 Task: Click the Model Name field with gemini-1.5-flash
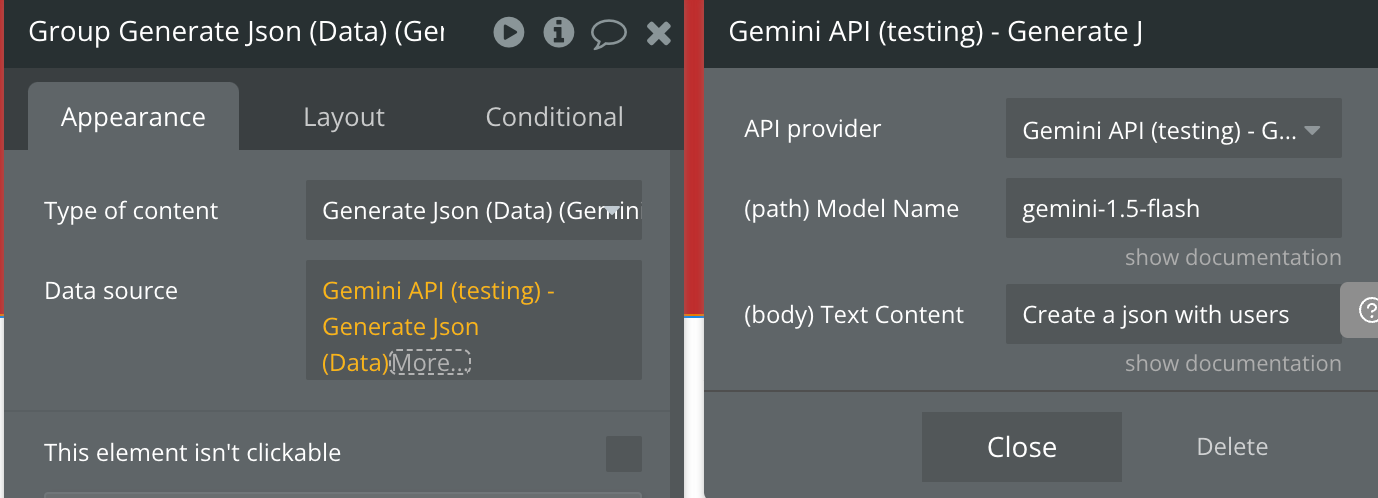[x=1173, y=209]
